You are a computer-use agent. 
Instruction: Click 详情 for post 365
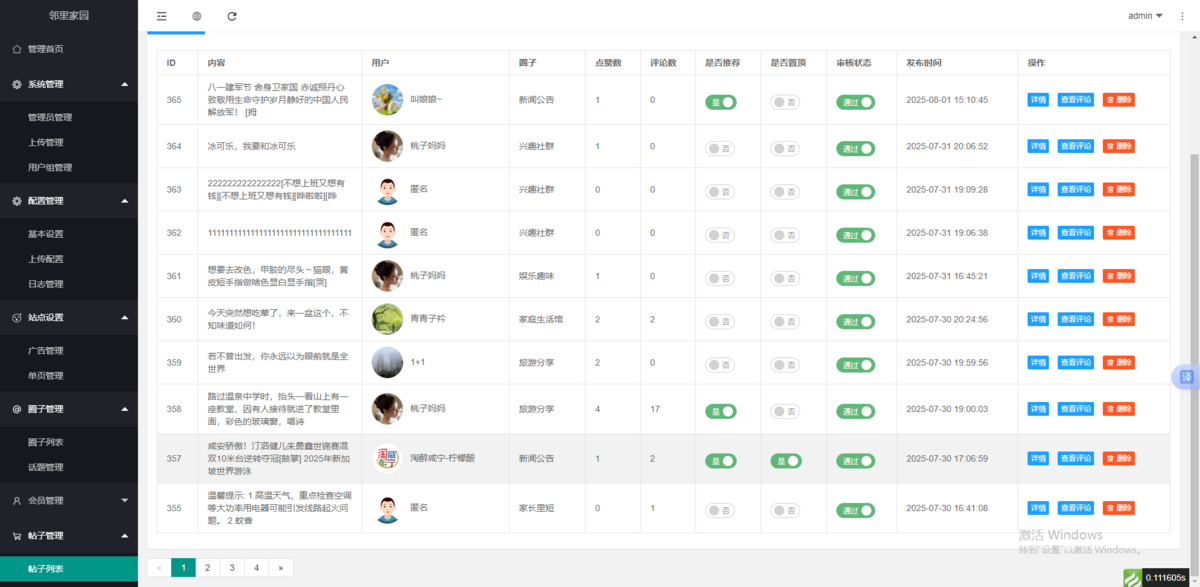coord(1038,100)
